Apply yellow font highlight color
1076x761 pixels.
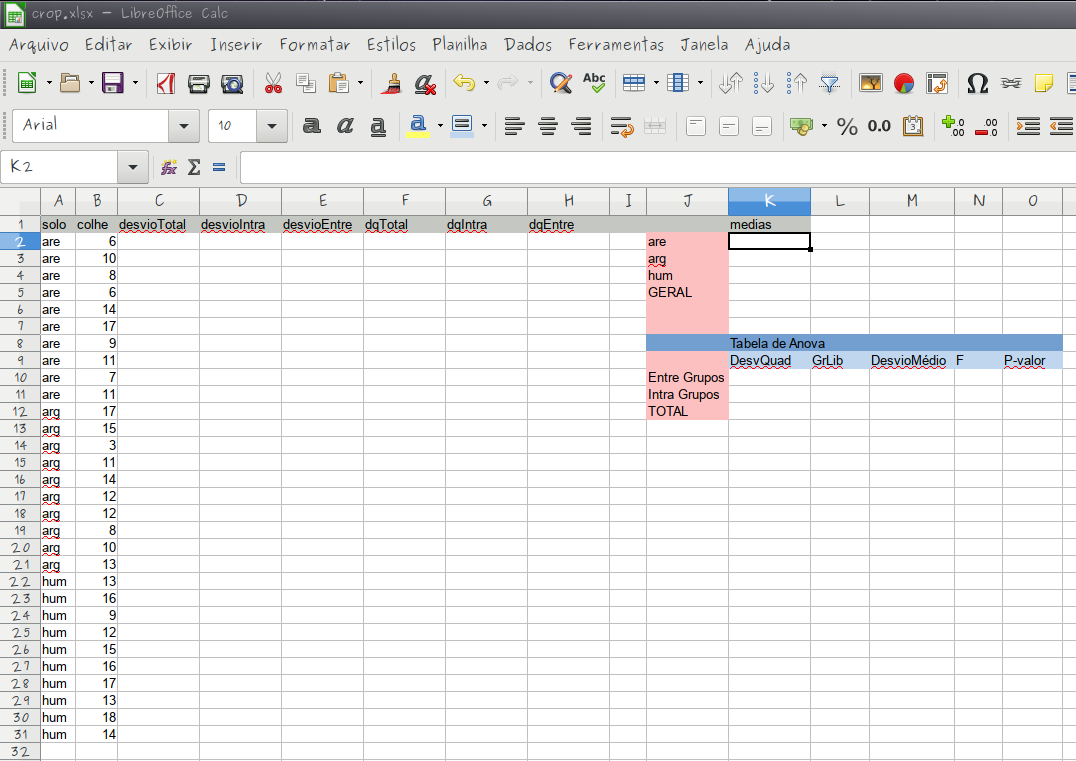coord(418,126)
